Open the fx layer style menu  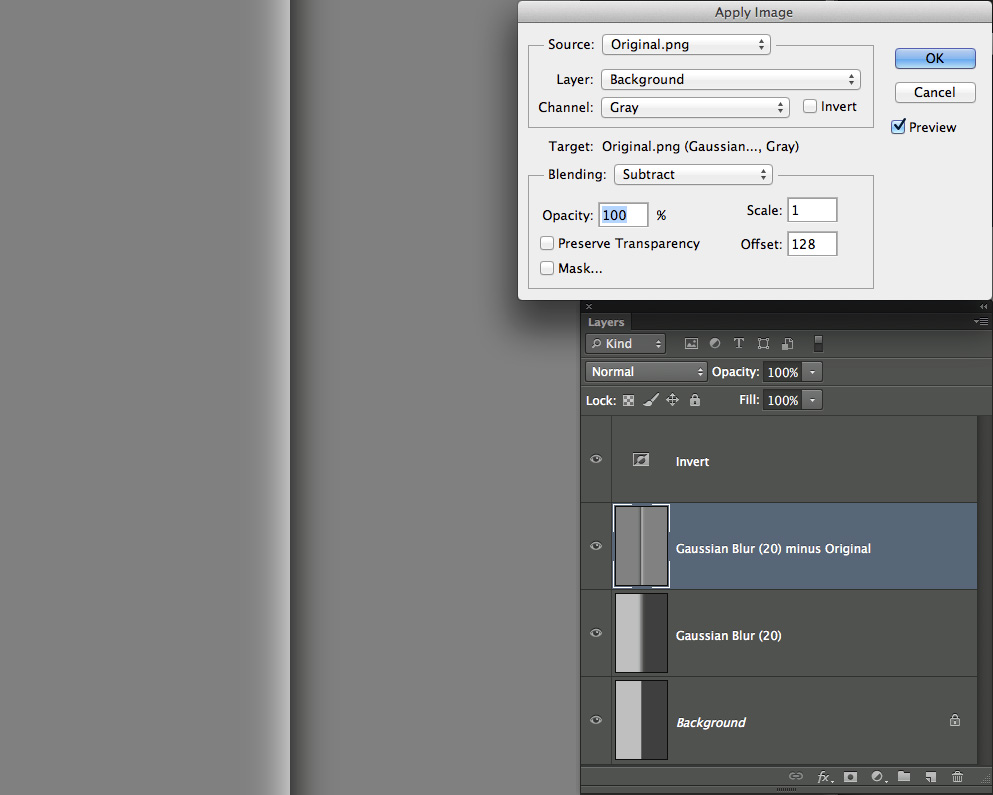825,777
